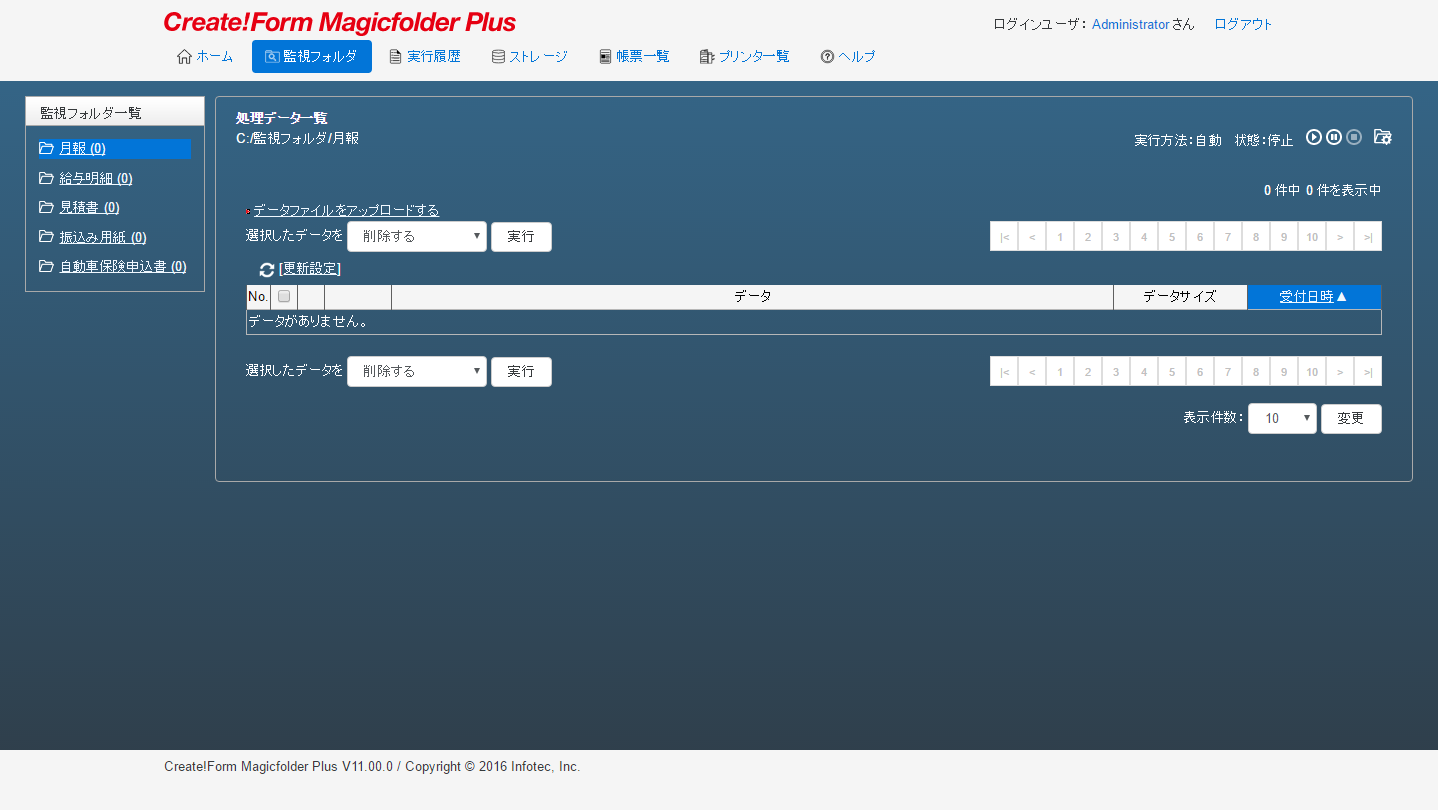Viewport: 1438px width, 810px height.
Task: Click the データサイズ column header
Action: click(1180, 297)
